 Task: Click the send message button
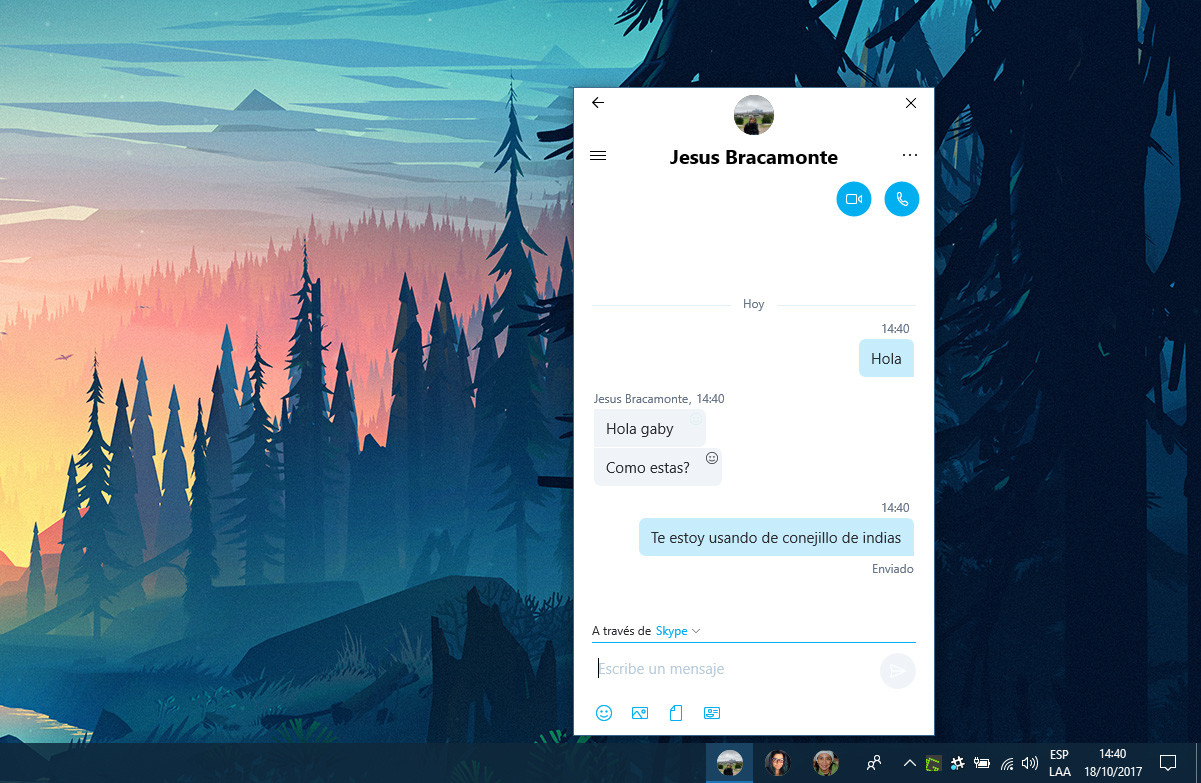898,671
